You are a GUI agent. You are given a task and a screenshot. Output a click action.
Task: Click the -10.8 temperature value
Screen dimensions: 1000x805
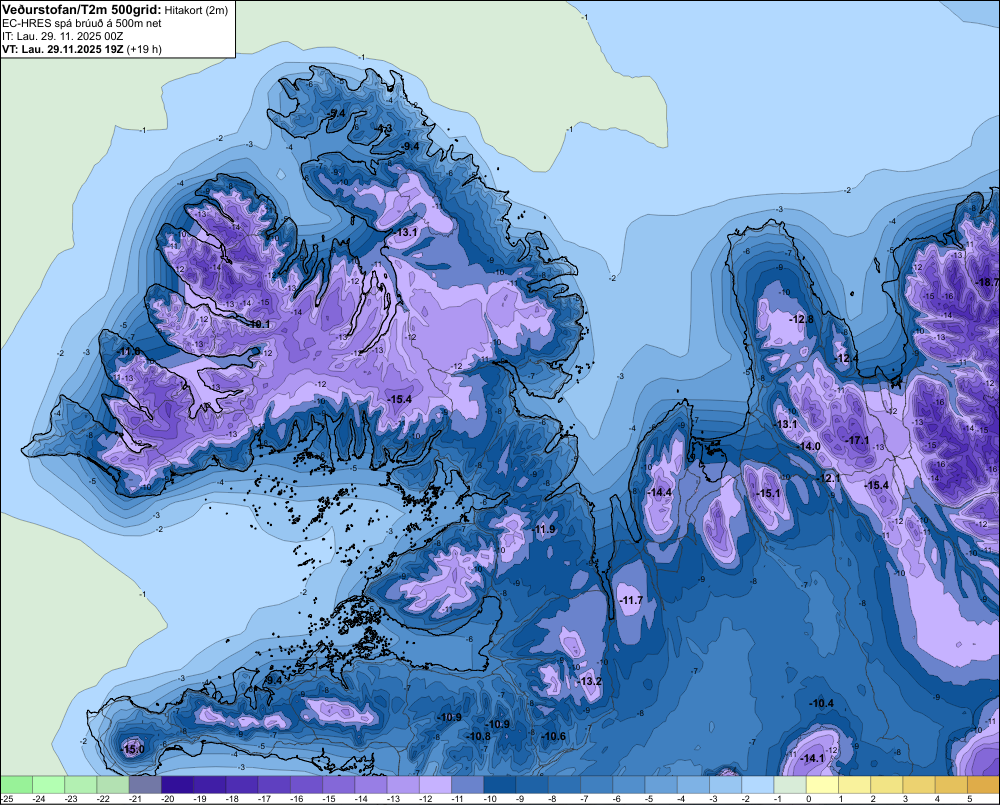pos(479,736)
